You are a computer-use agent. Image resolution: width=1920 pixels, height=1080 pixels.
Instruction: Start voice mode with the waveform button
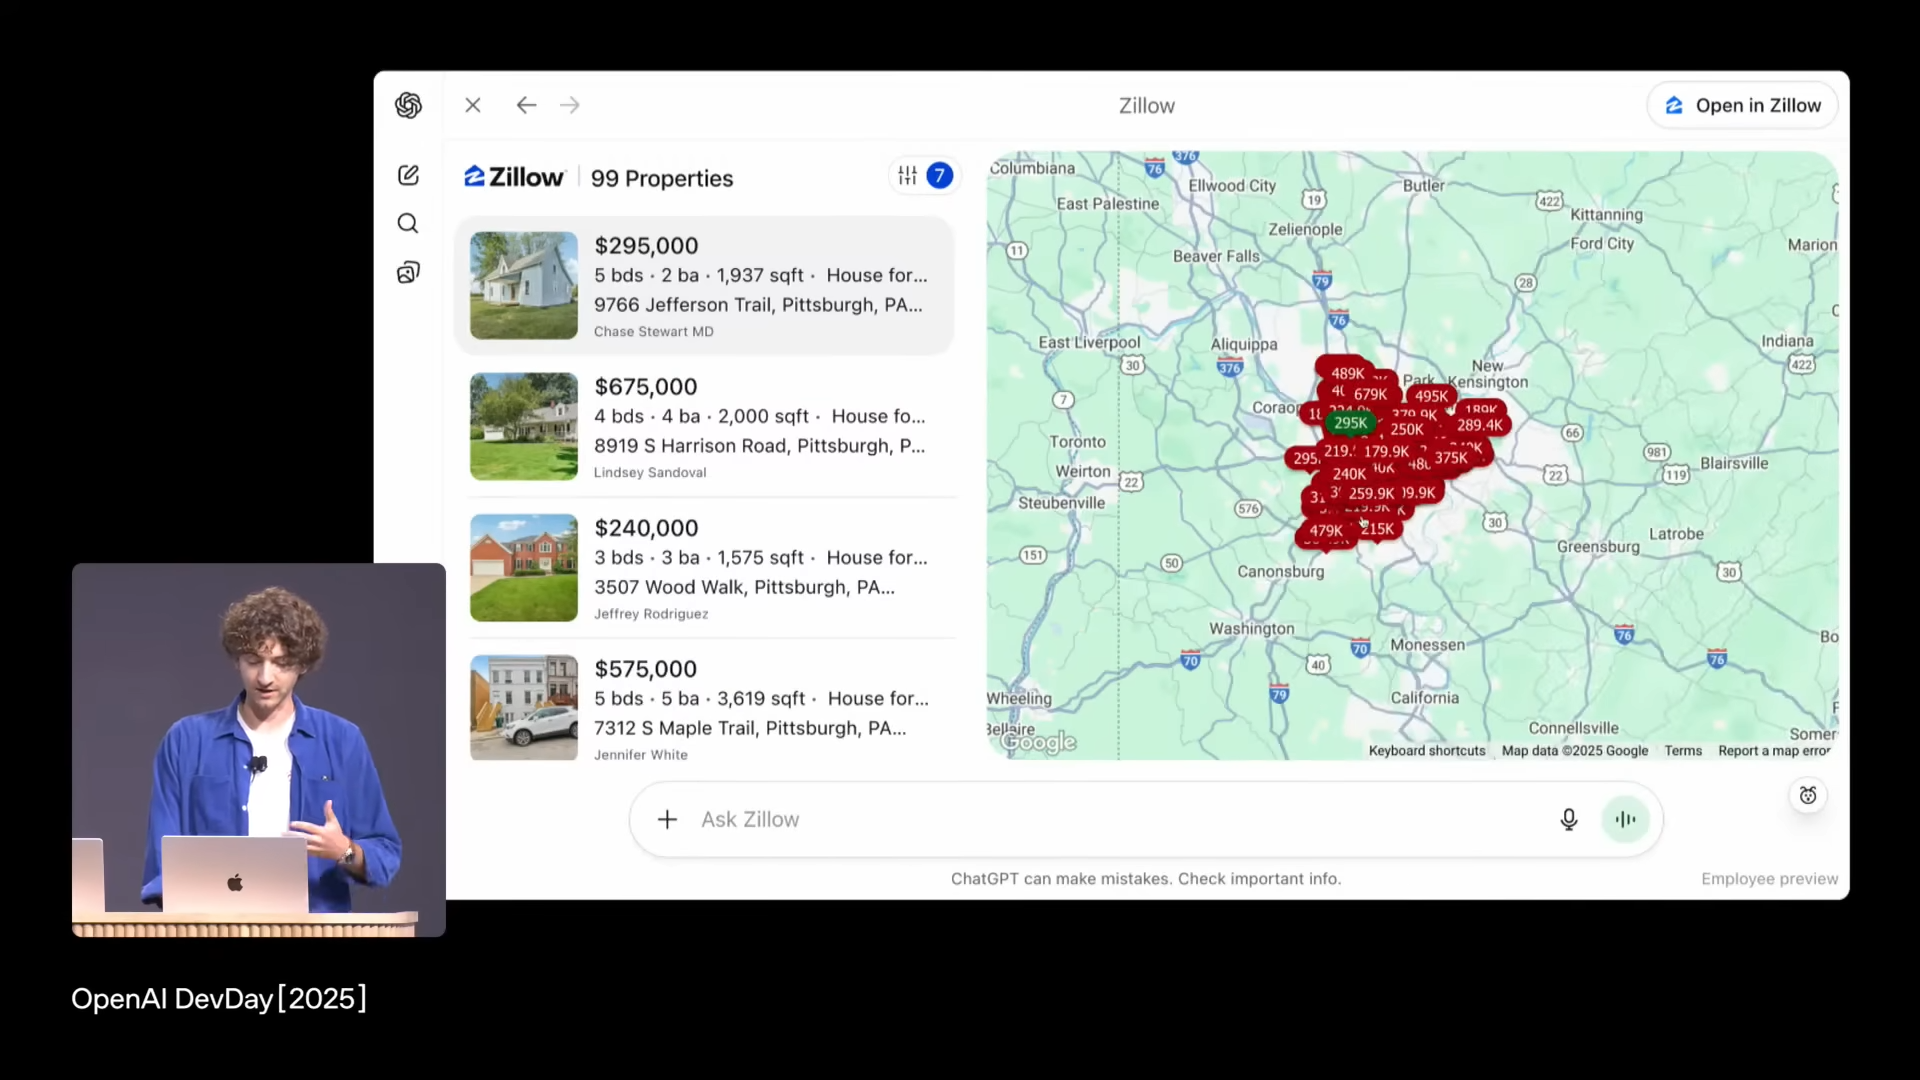click(x=1625, y=820)
